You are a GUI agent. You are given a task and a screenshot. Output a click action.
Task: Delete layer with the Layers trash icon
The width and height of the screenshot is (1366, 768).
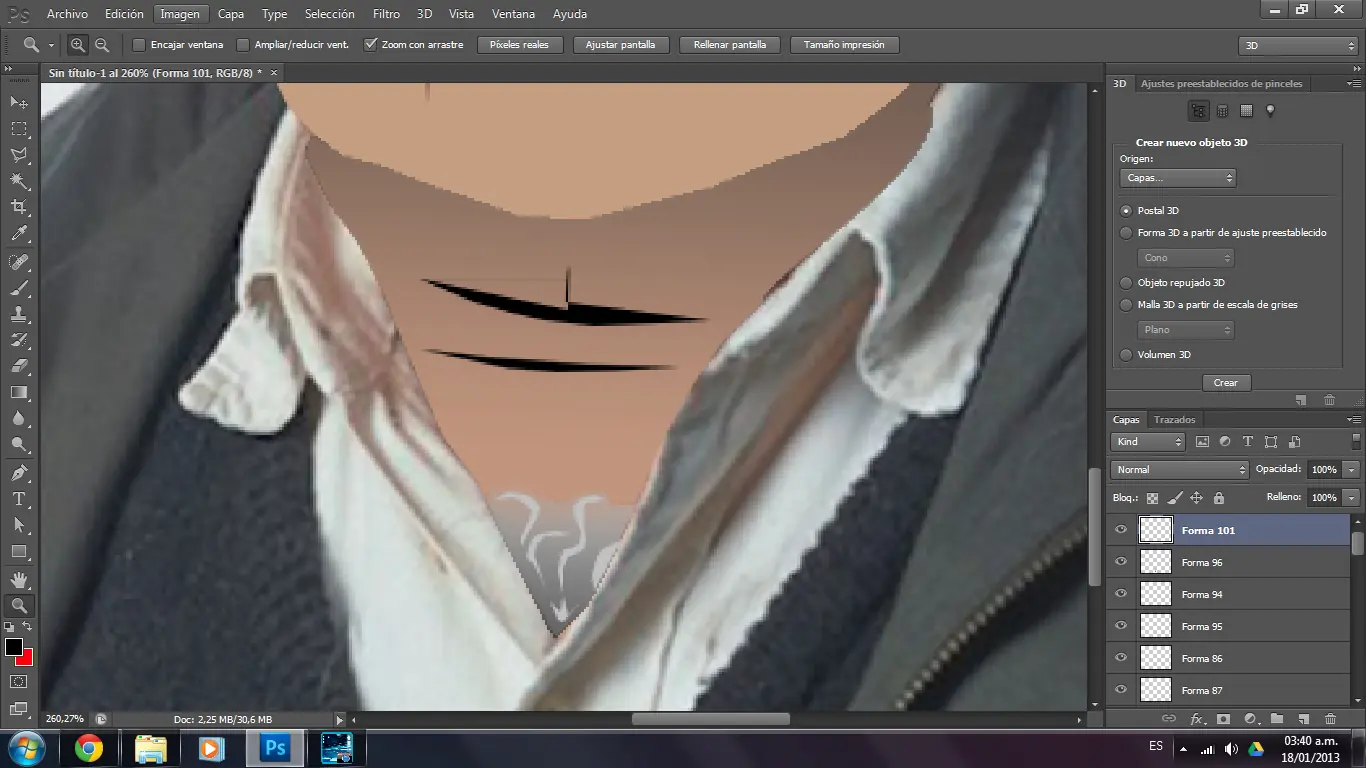coord(1330,719)
